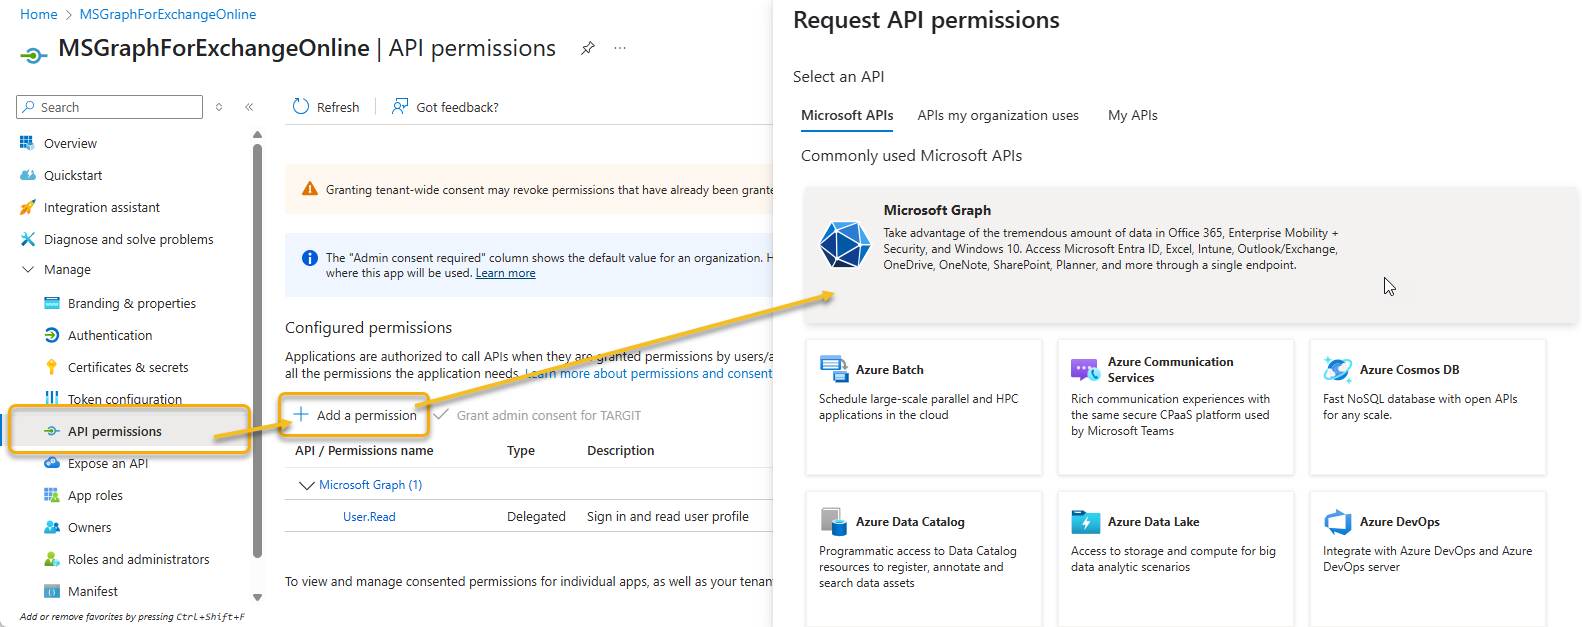Screen dimensions: 1582x627
Task: Click the Microsoft Graph logo icon
Action: (x=845, y=245)
